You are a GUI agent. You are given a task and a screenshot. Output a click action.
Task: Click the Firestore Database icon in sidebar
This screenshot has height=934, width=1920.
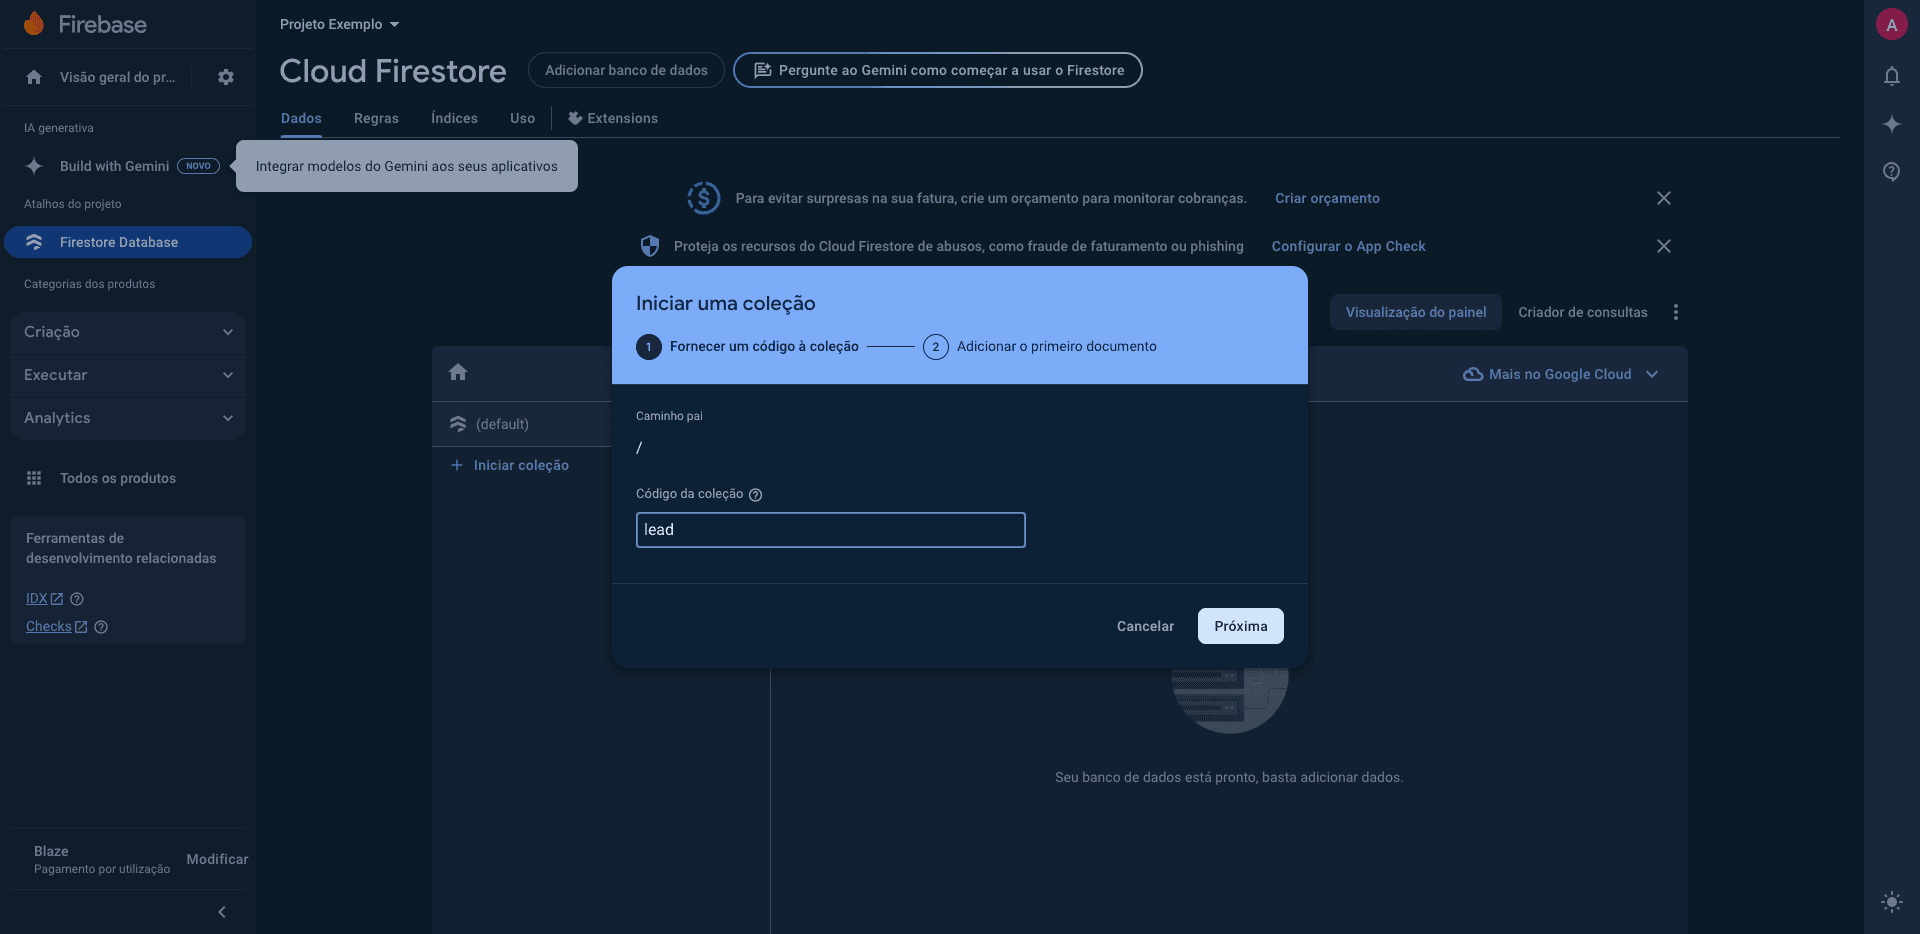click(x=34, y=242)
